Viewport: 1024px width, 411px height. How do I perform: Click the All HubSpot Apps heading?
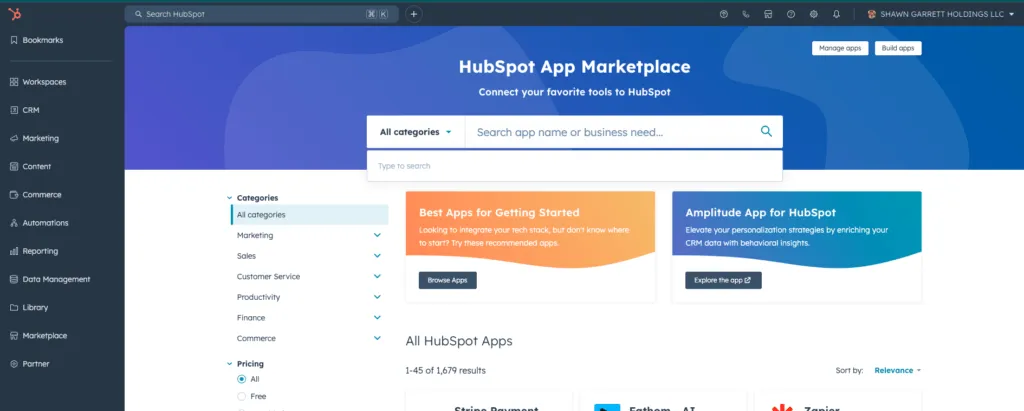(459, 341)
